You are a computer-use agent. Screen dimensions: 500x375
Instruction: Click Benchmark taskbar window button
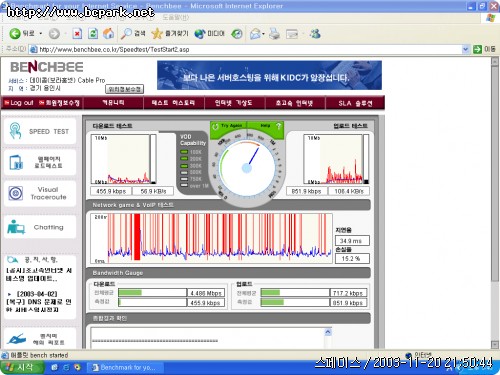click(125, 367)
